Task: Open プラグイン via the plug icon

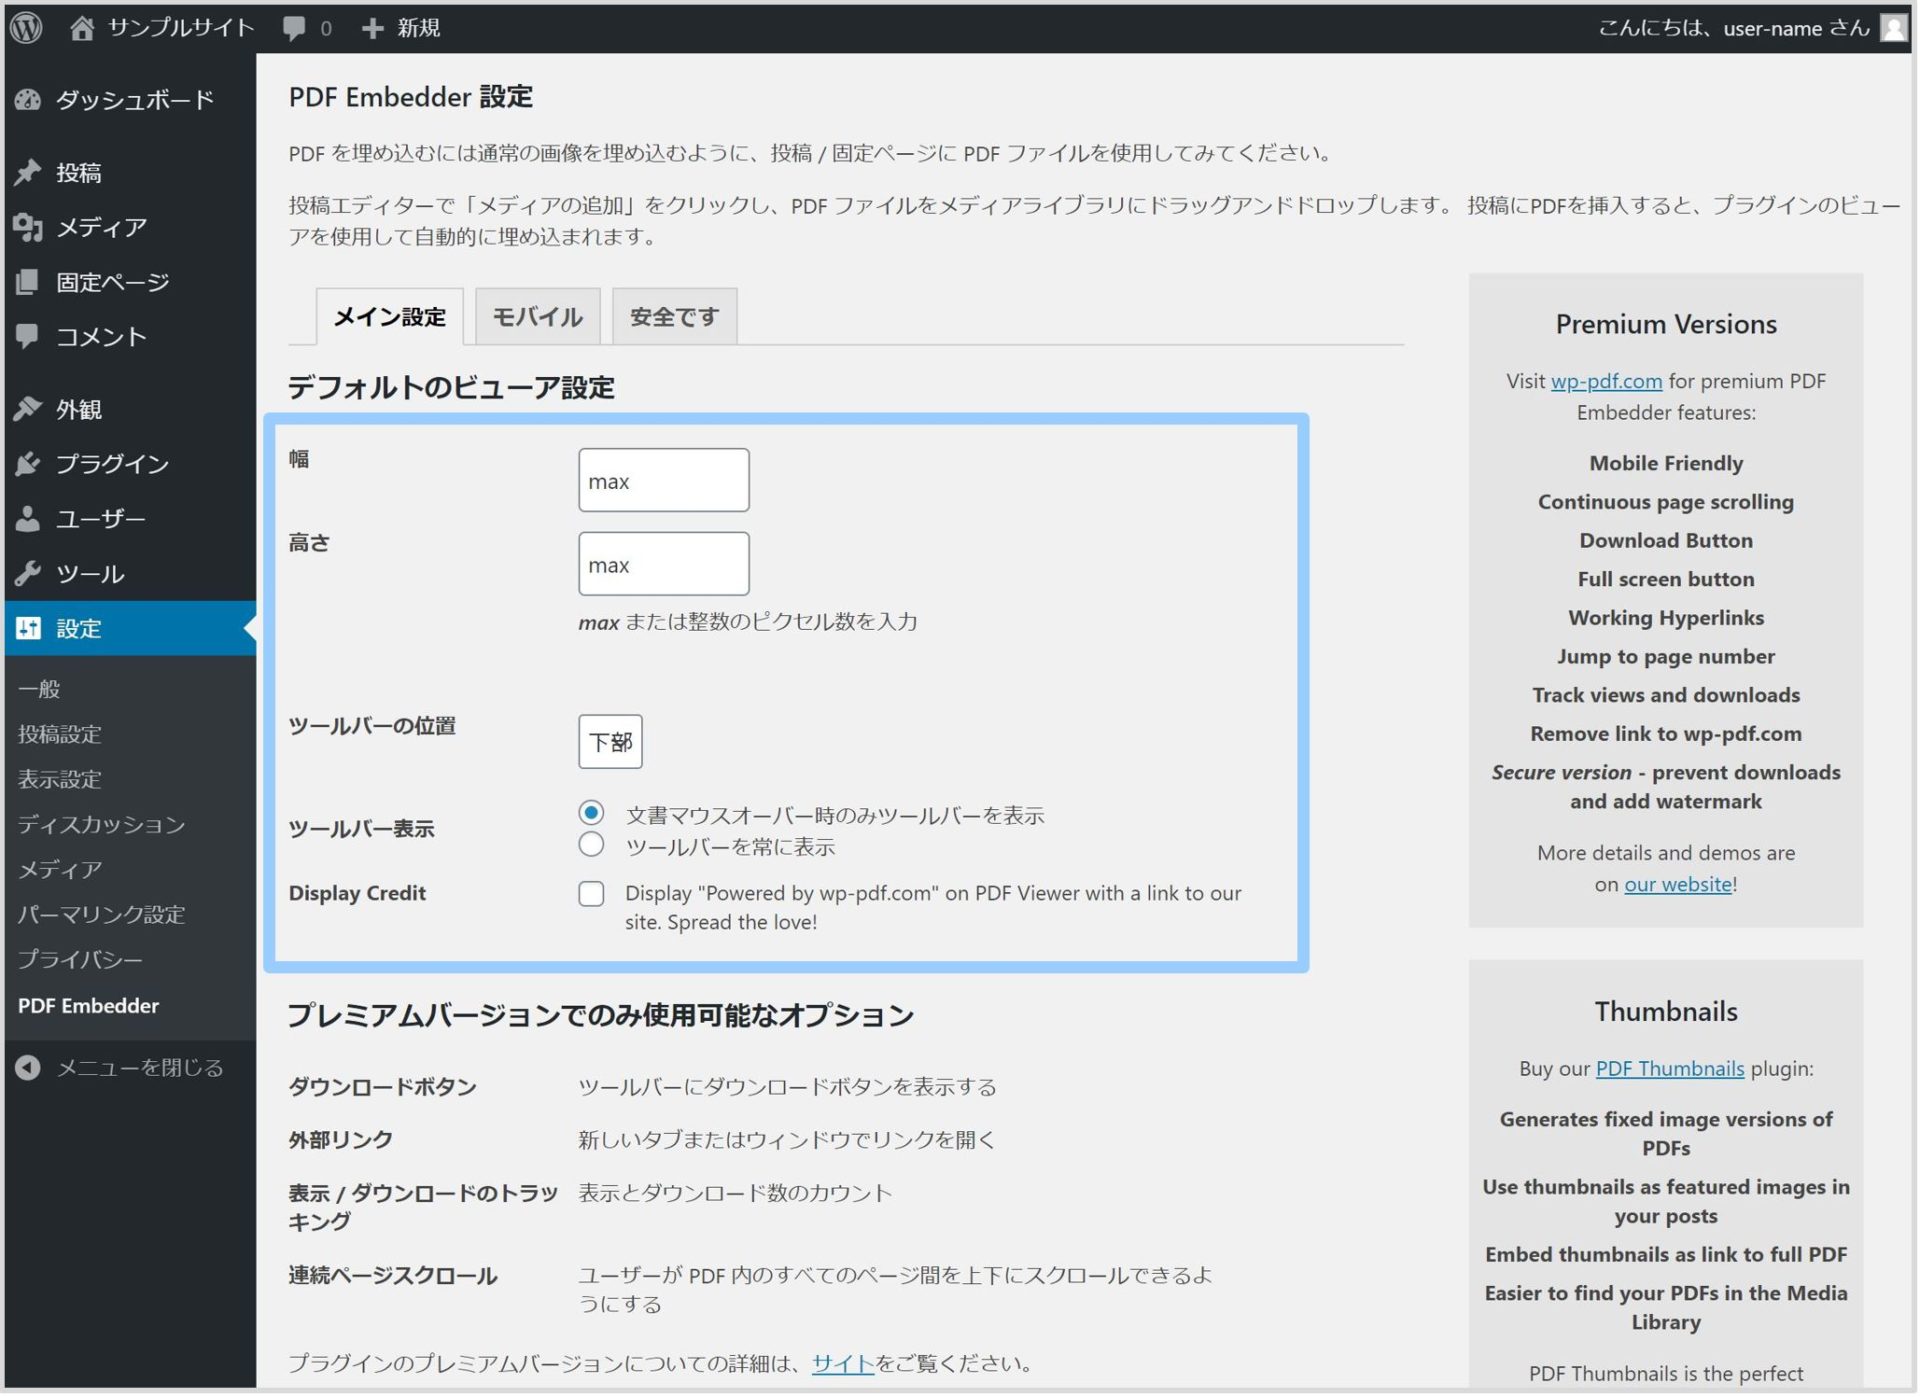Action: point(28,463)
